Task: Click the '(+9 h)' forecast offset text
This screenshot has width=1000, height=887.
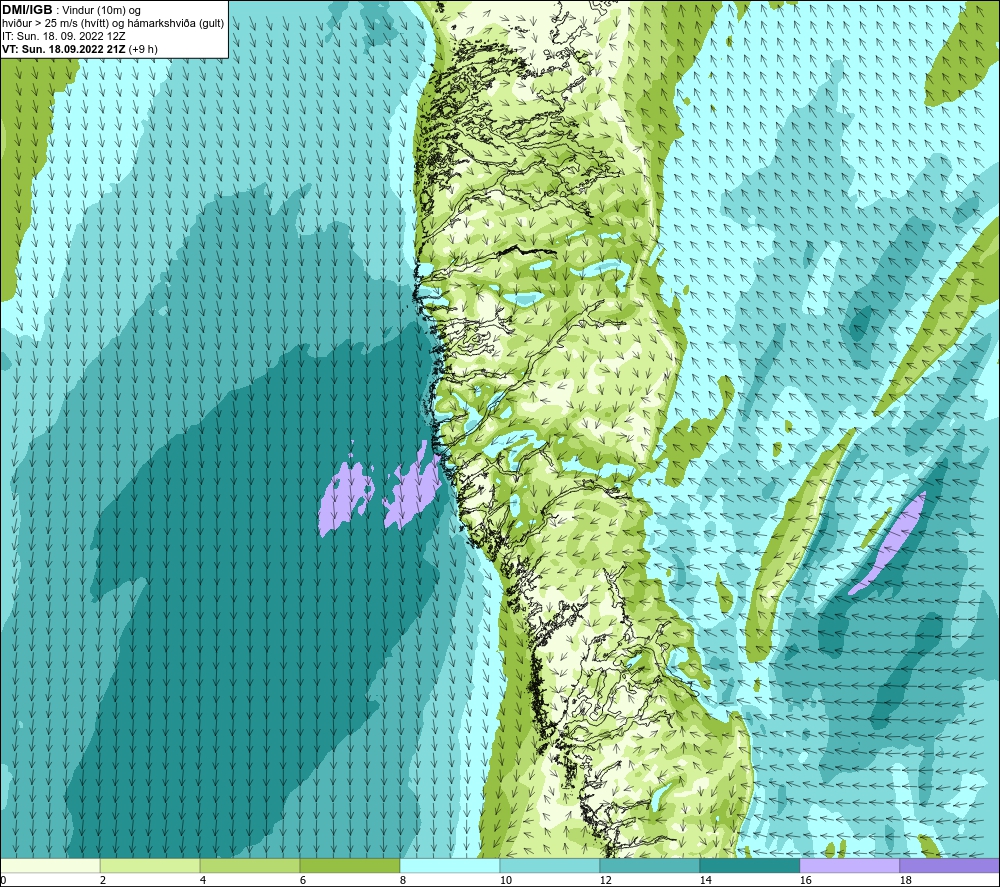Action: pos(143,49)
